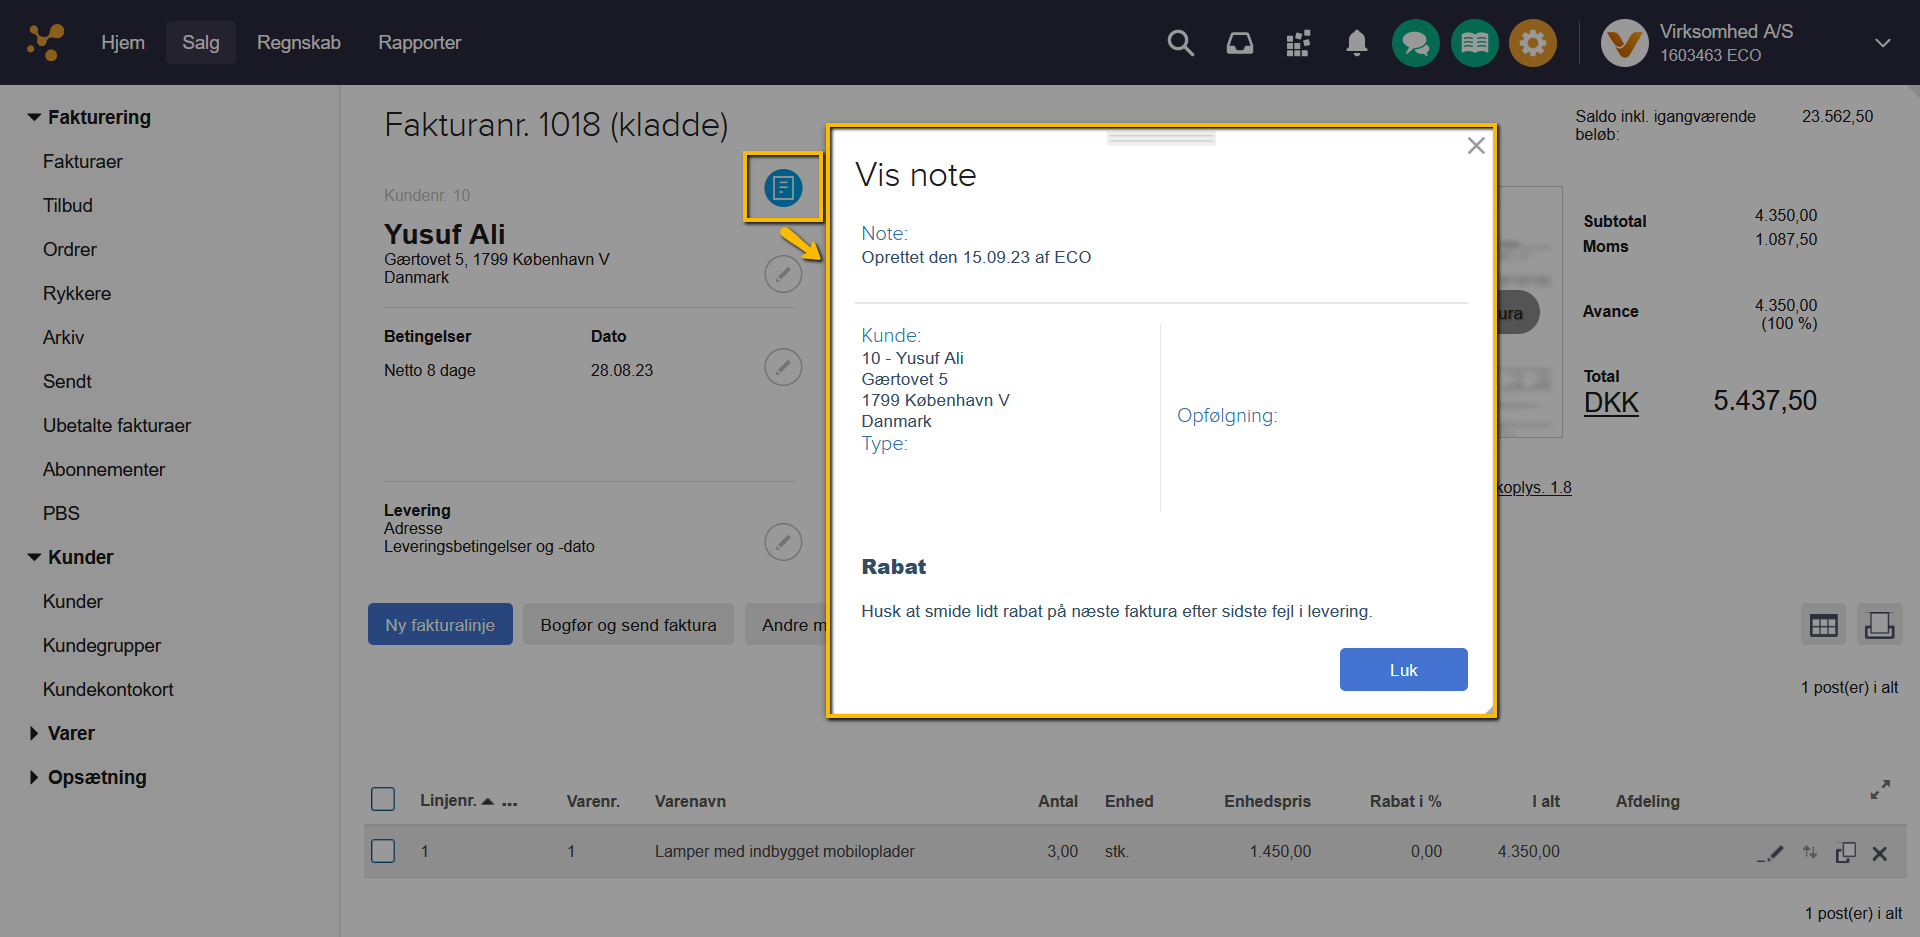Screen dimensions: 1920x937
Task: Open the apps grid icon
Action: (x=1298, y=43)
